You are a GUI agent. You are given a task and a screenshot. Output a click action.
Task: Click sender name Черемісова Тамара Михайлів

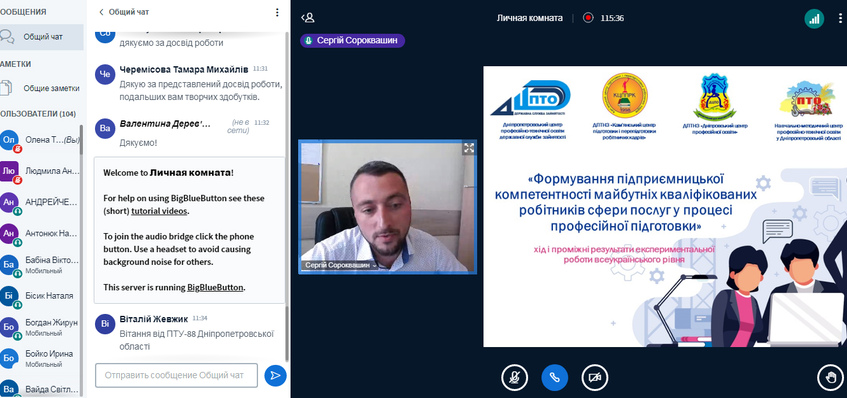click(184, 70)
